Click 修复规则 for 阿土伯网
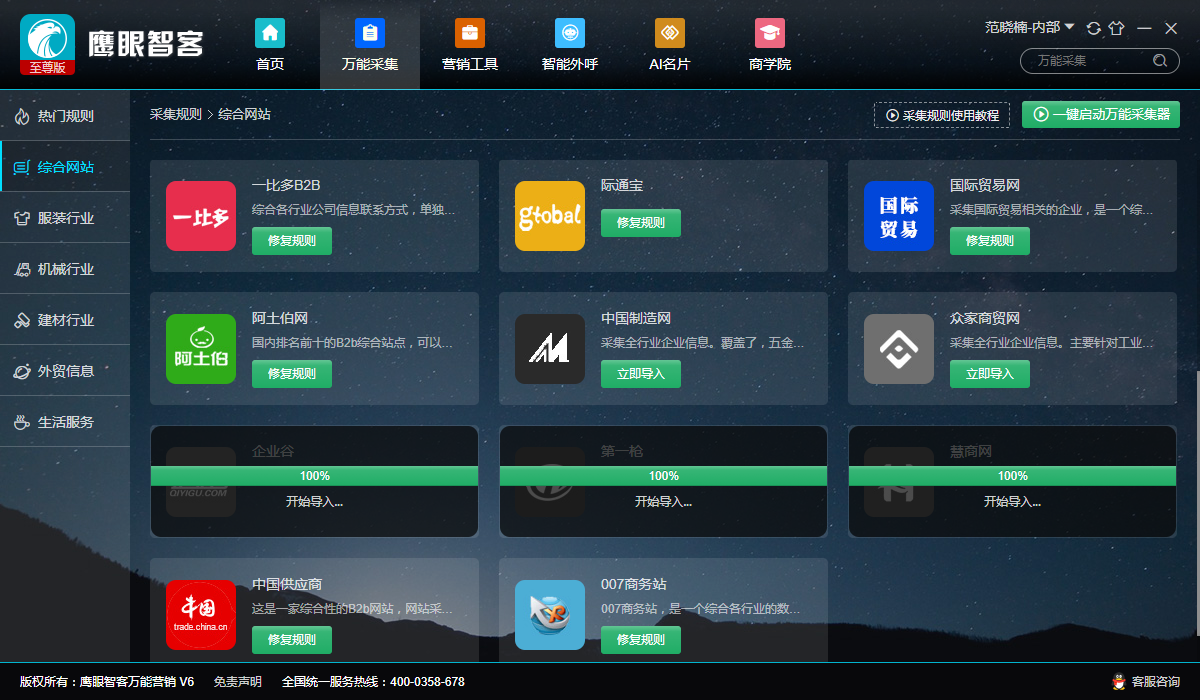 click(292, 374)
